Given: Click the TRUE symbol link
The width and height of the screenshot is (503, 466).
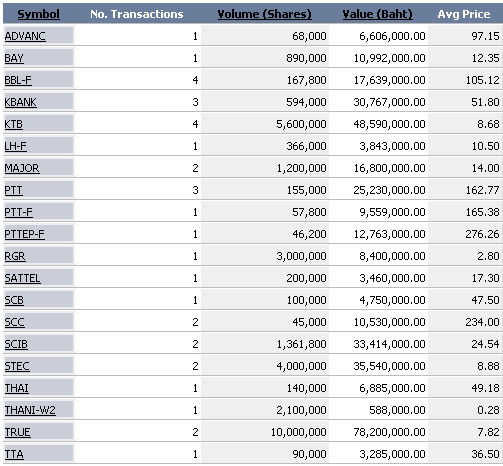Looking at the screenshot, I should 17,432.
